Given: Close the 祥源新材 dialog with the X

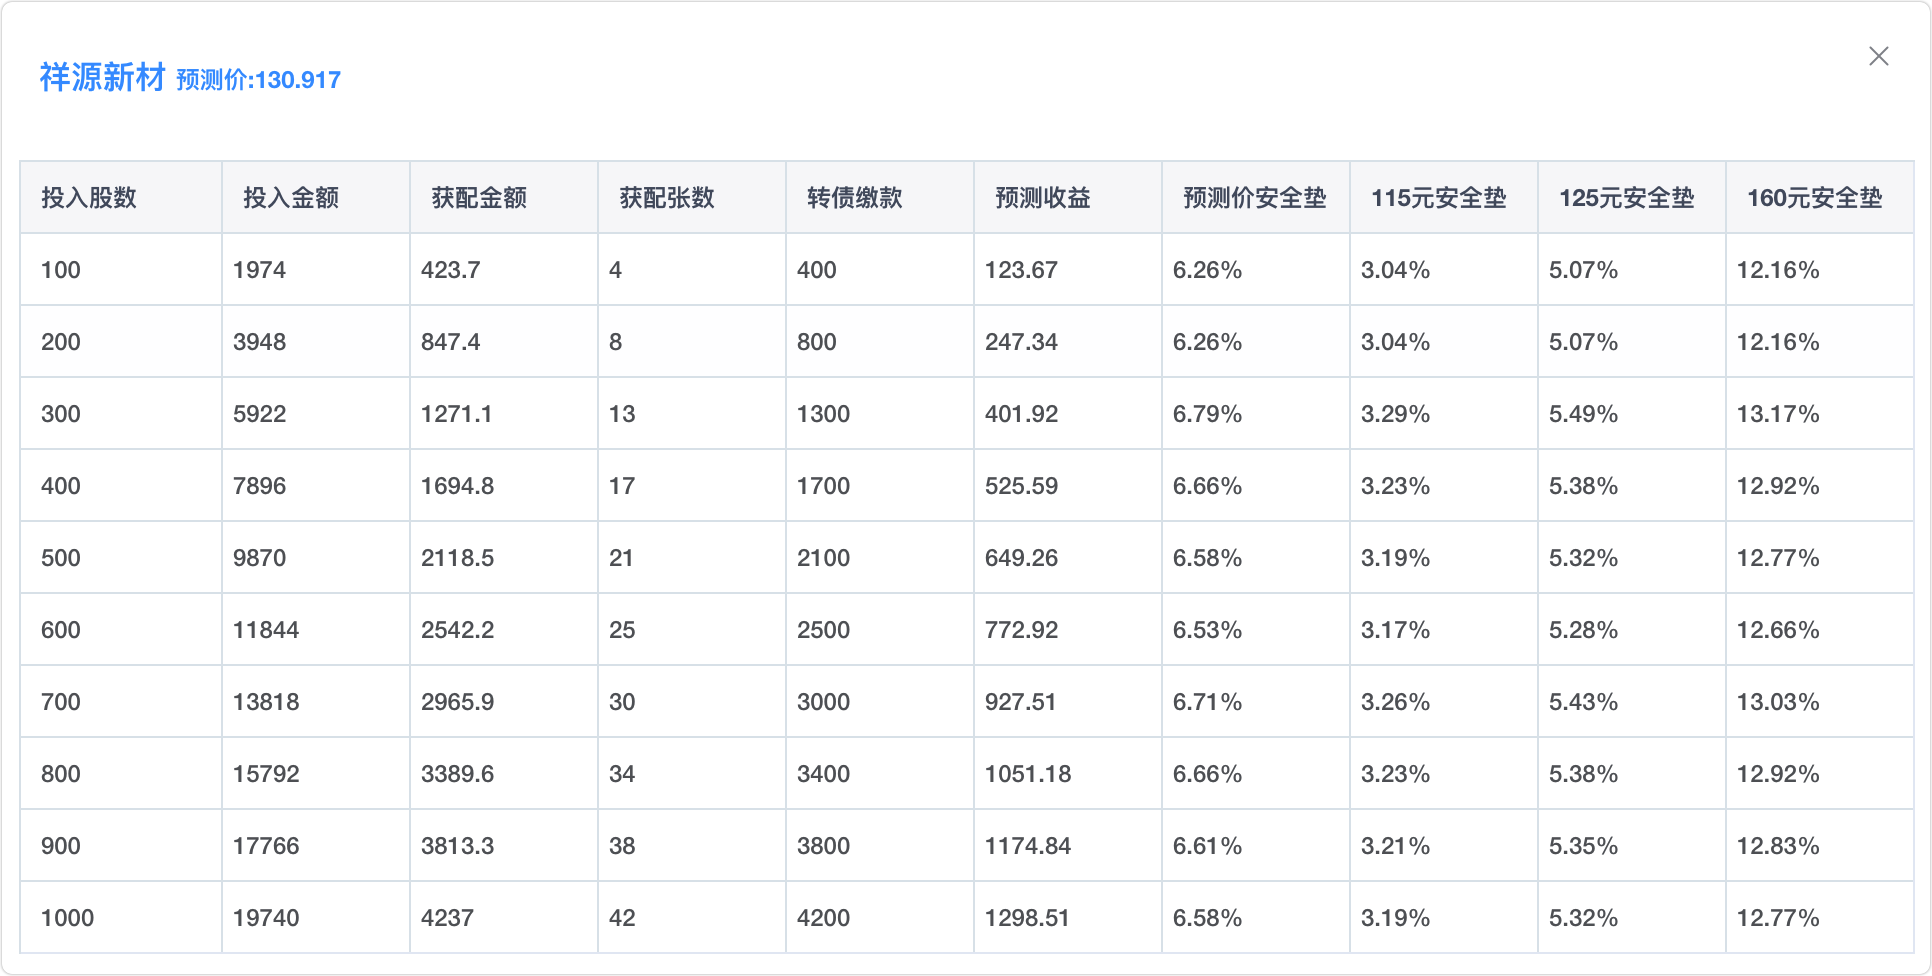Looking at the screenshot, I should (1878, 57).
